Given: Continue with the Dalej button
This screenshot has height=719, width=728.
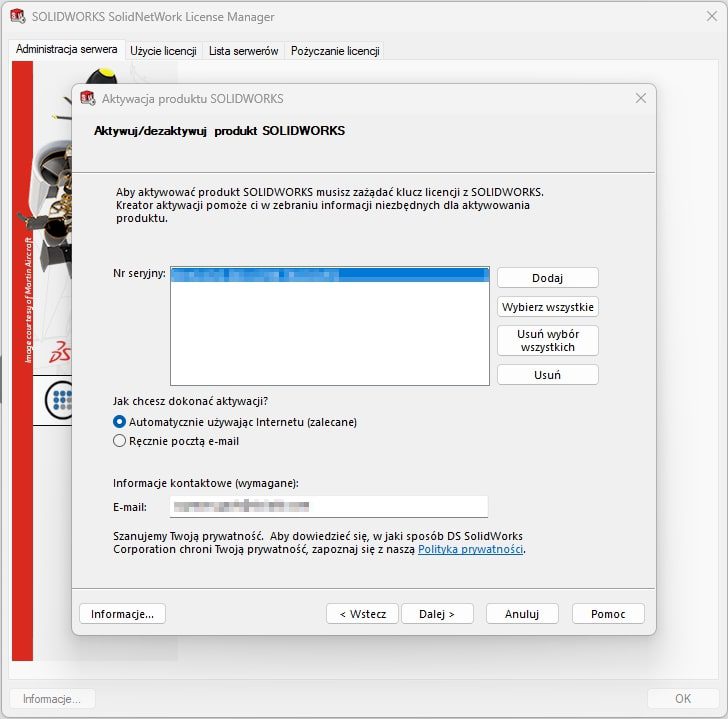Looking at the screenshot, I should coord(437,614).
